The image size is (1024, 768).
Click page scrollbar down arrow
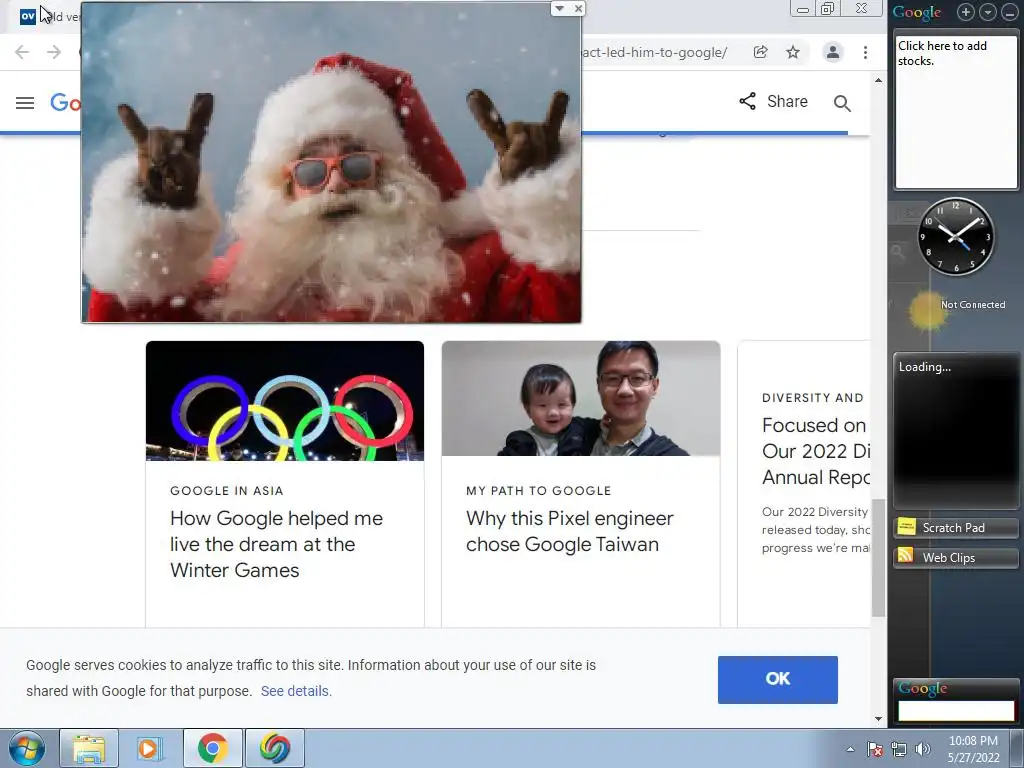[x=878, y=719]
